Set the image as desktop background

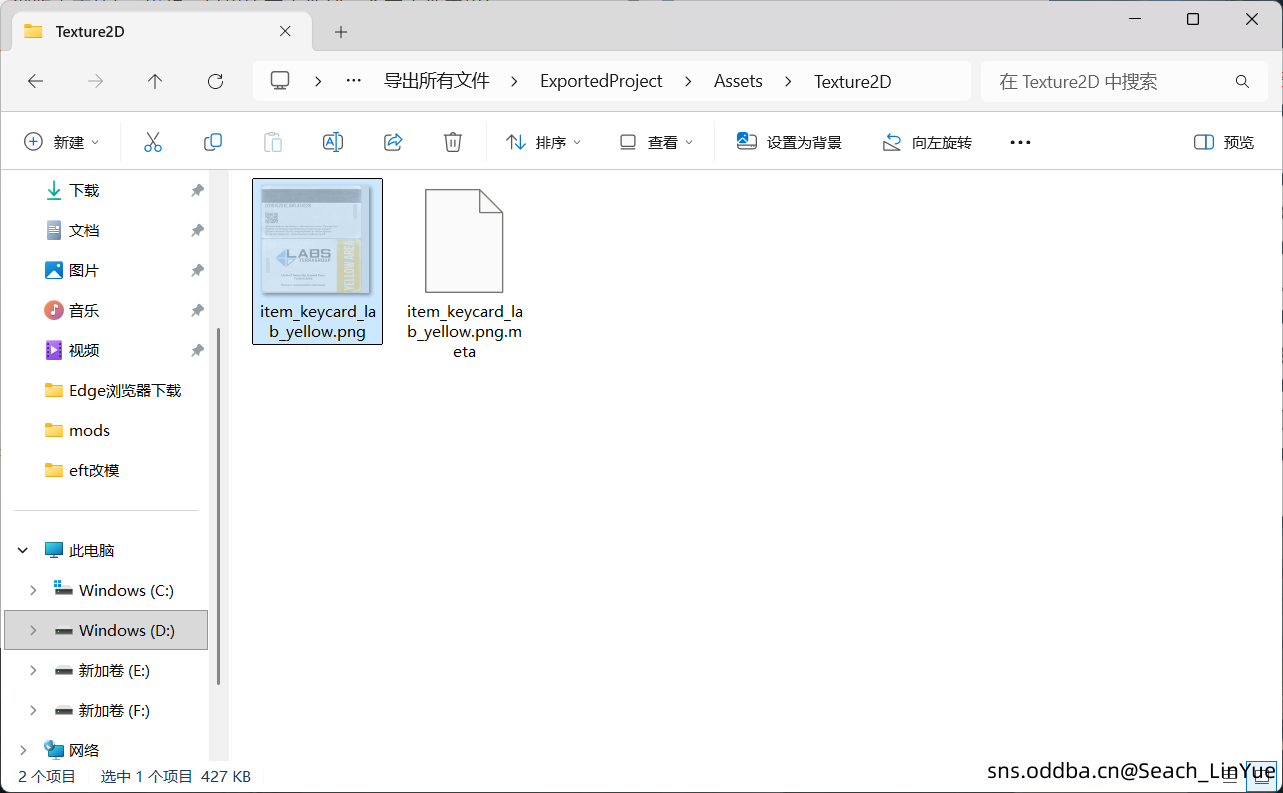(x=789, y=142)
